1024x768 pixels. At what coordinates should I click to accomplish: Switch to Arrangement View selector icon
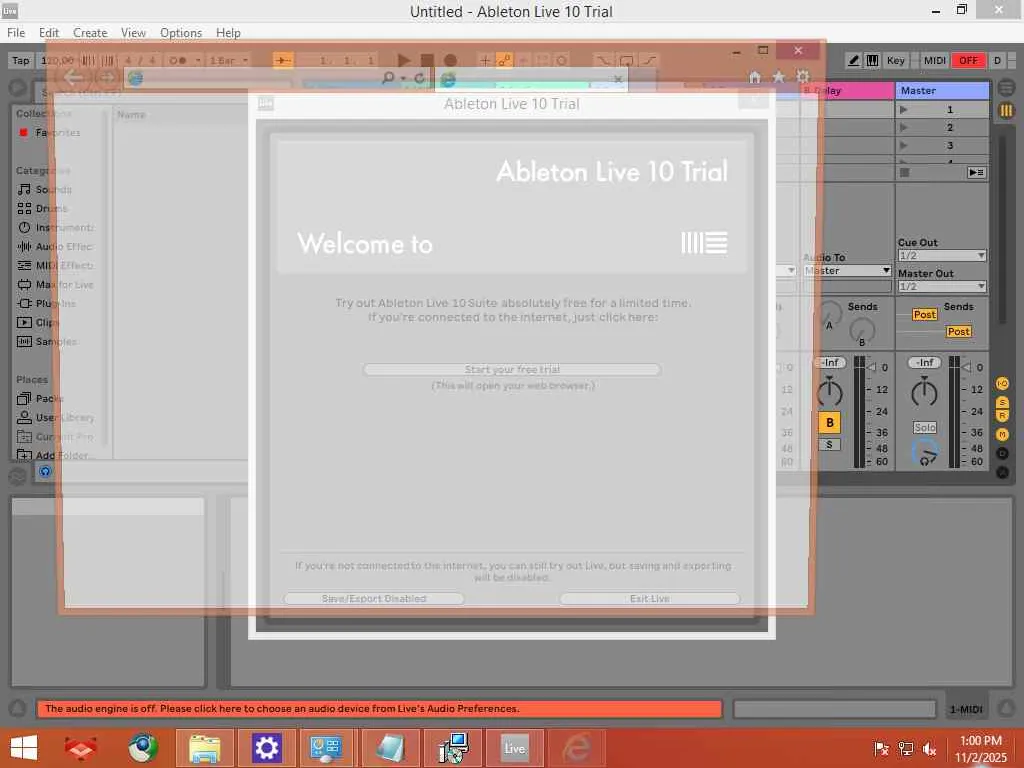(1006, 86)
